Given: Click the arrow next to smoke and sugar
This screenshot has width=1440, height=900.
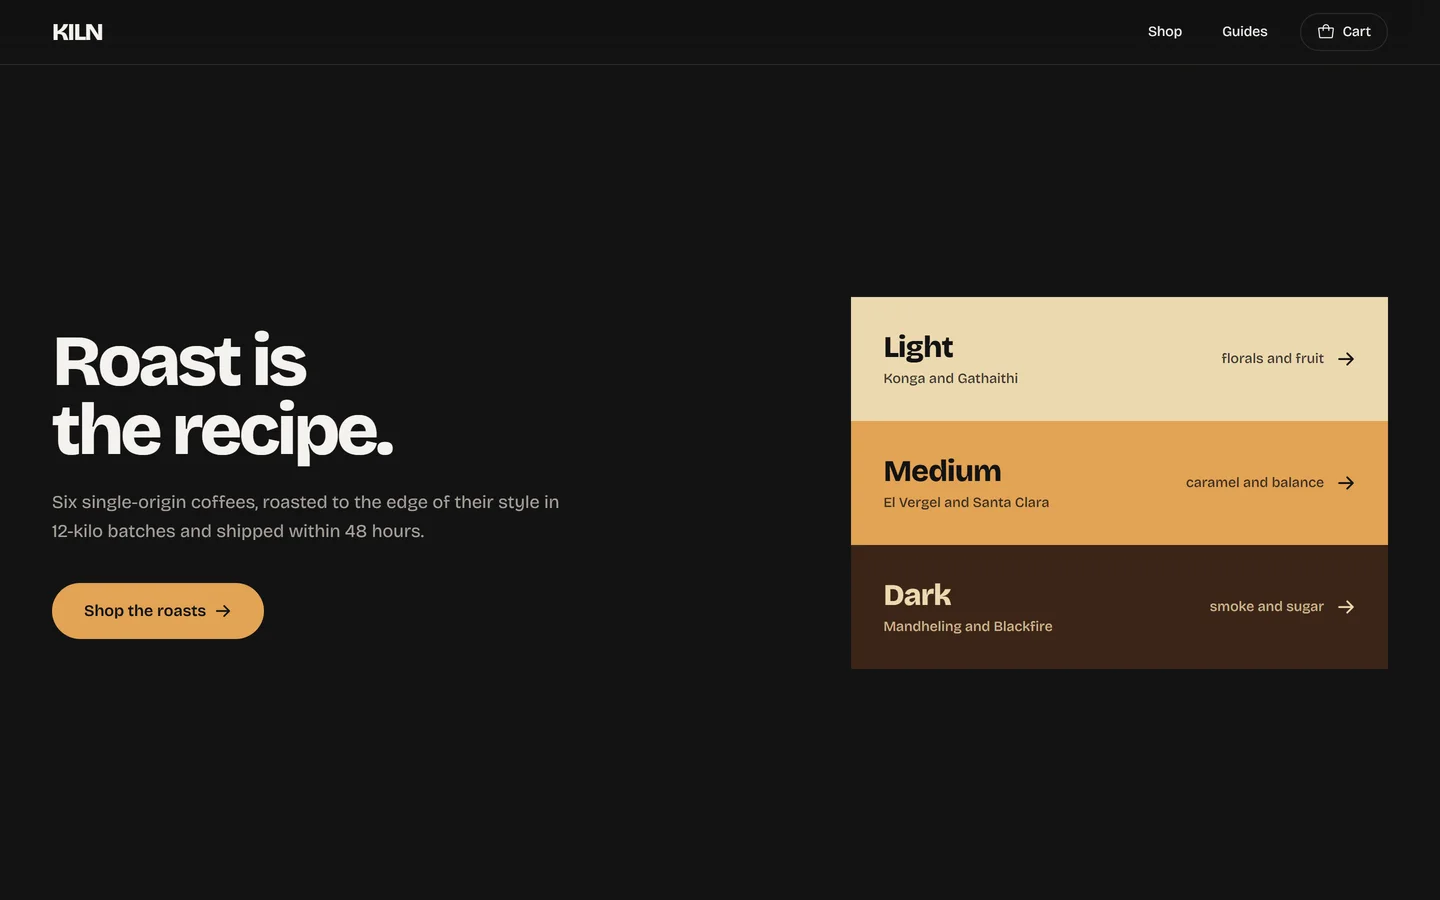Looking at the screenshot, I should pos(1346,607).
